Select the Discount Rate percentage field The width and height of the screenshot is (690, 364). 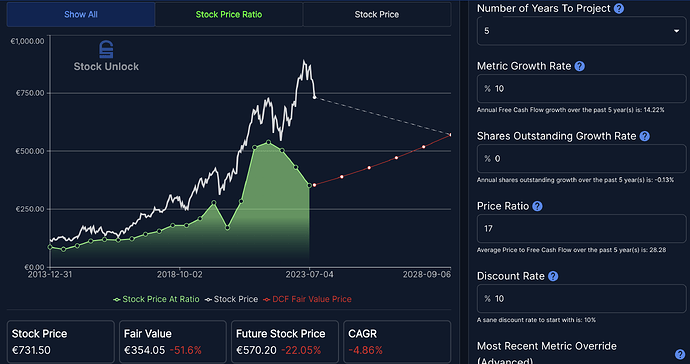pyautogui.click(x=581, y=298)
